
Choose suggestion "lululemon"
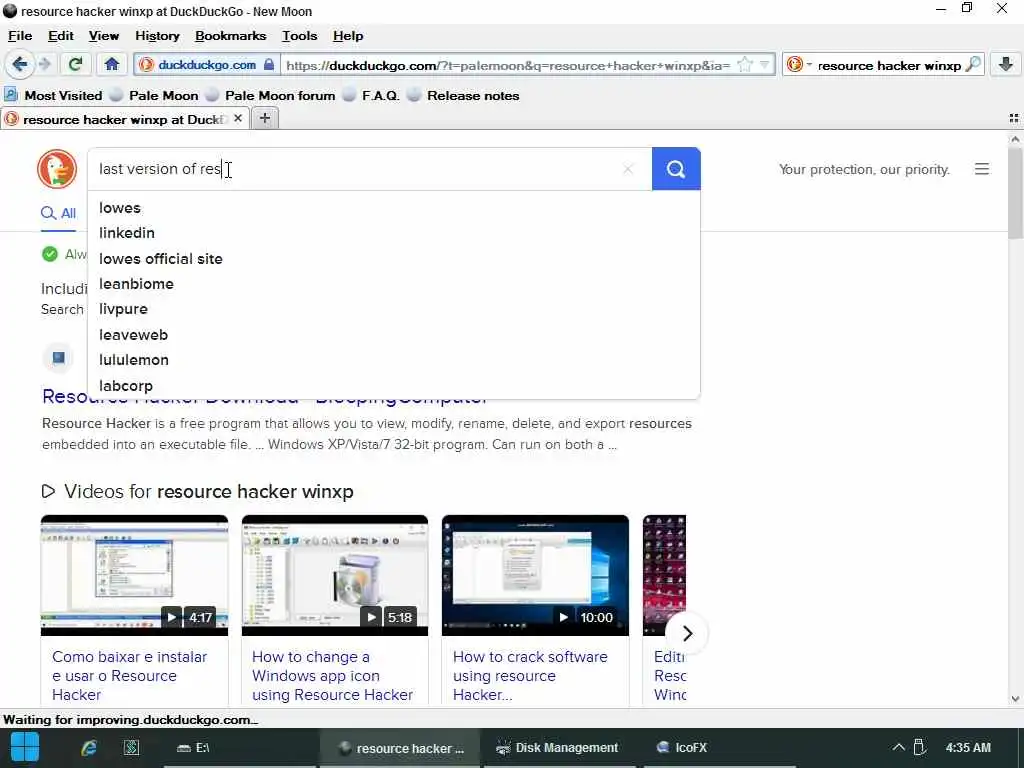394,360
